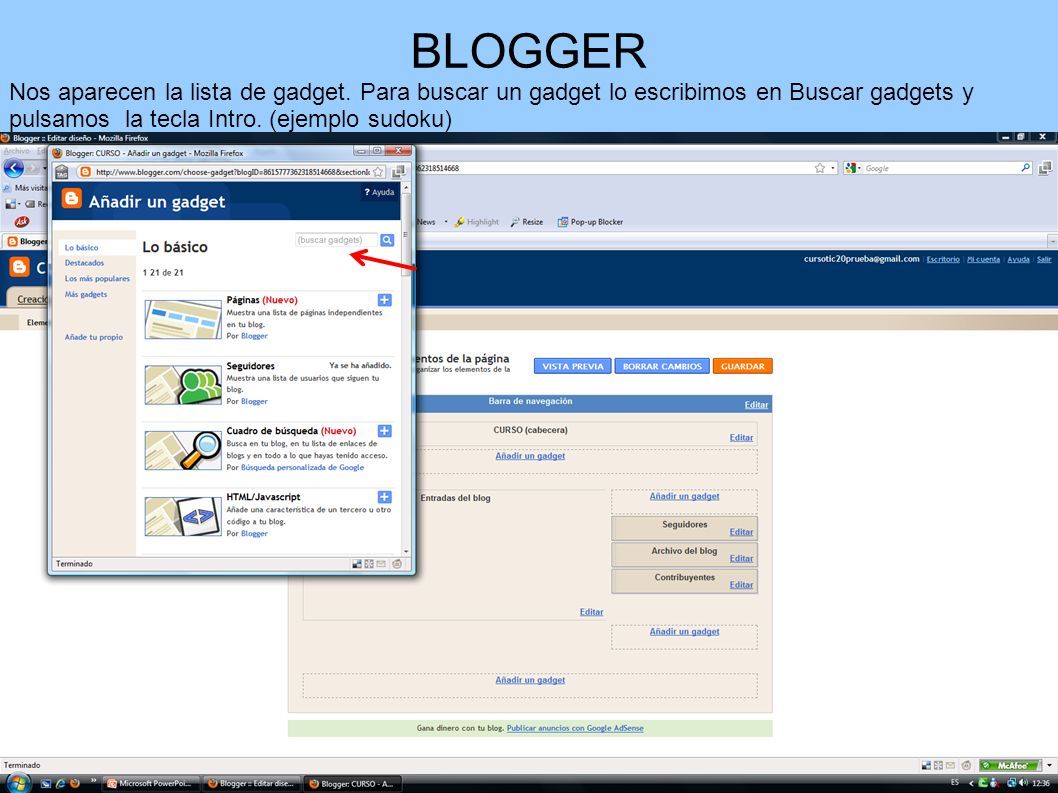Click the News toolbar item
This screenshot has width=1058, height=793.
coord(426,222)
